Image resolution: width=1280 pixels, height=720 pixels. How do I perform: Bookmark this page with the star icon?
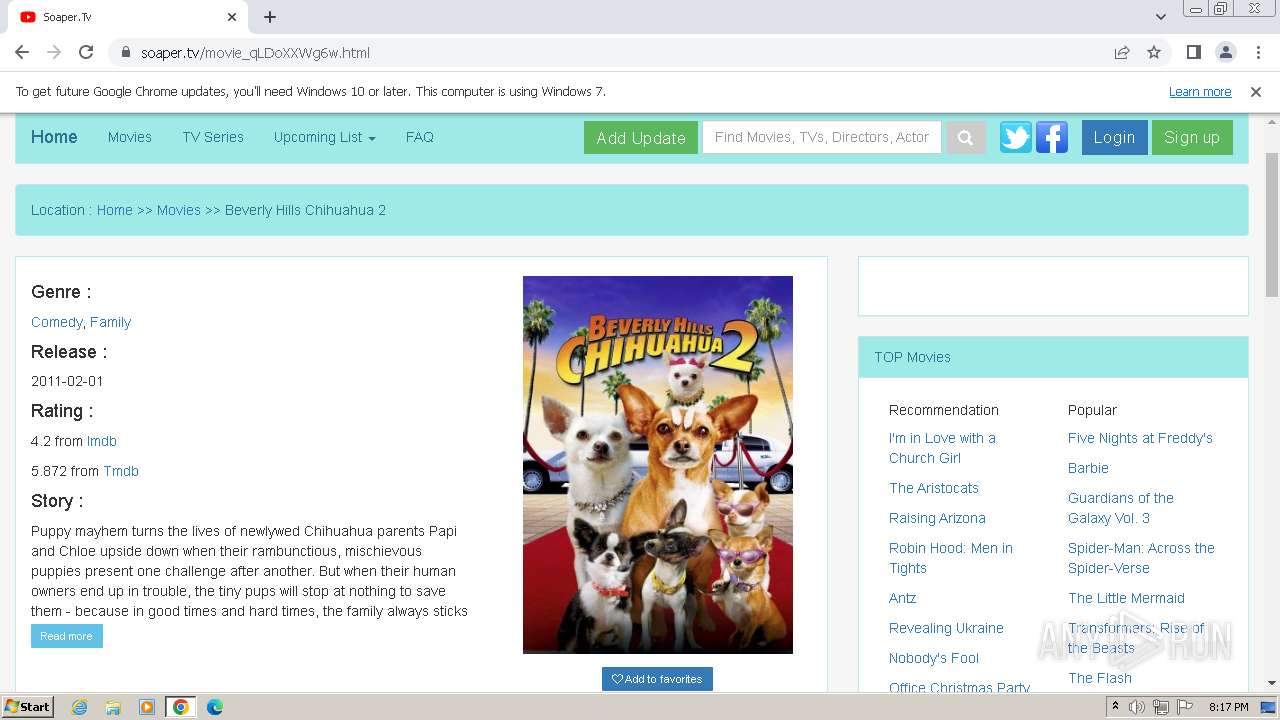click(1154, 53)
